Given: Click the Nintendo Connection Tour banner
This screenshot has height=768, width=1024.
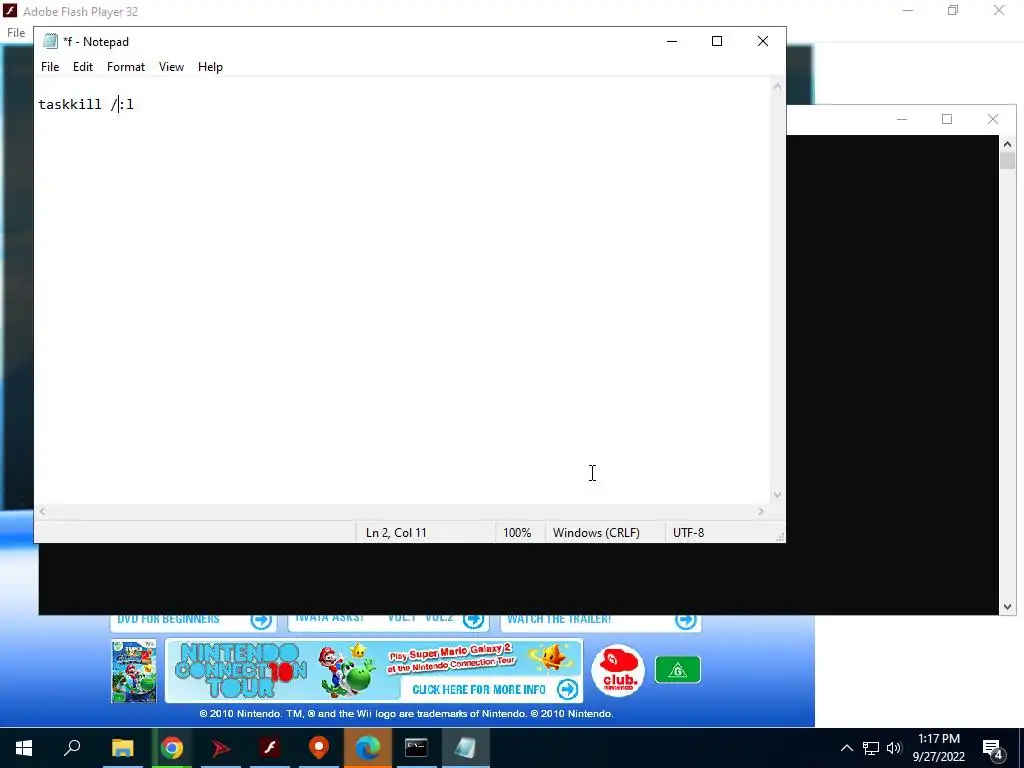Looking at the screenshot, I should point(373,671).
